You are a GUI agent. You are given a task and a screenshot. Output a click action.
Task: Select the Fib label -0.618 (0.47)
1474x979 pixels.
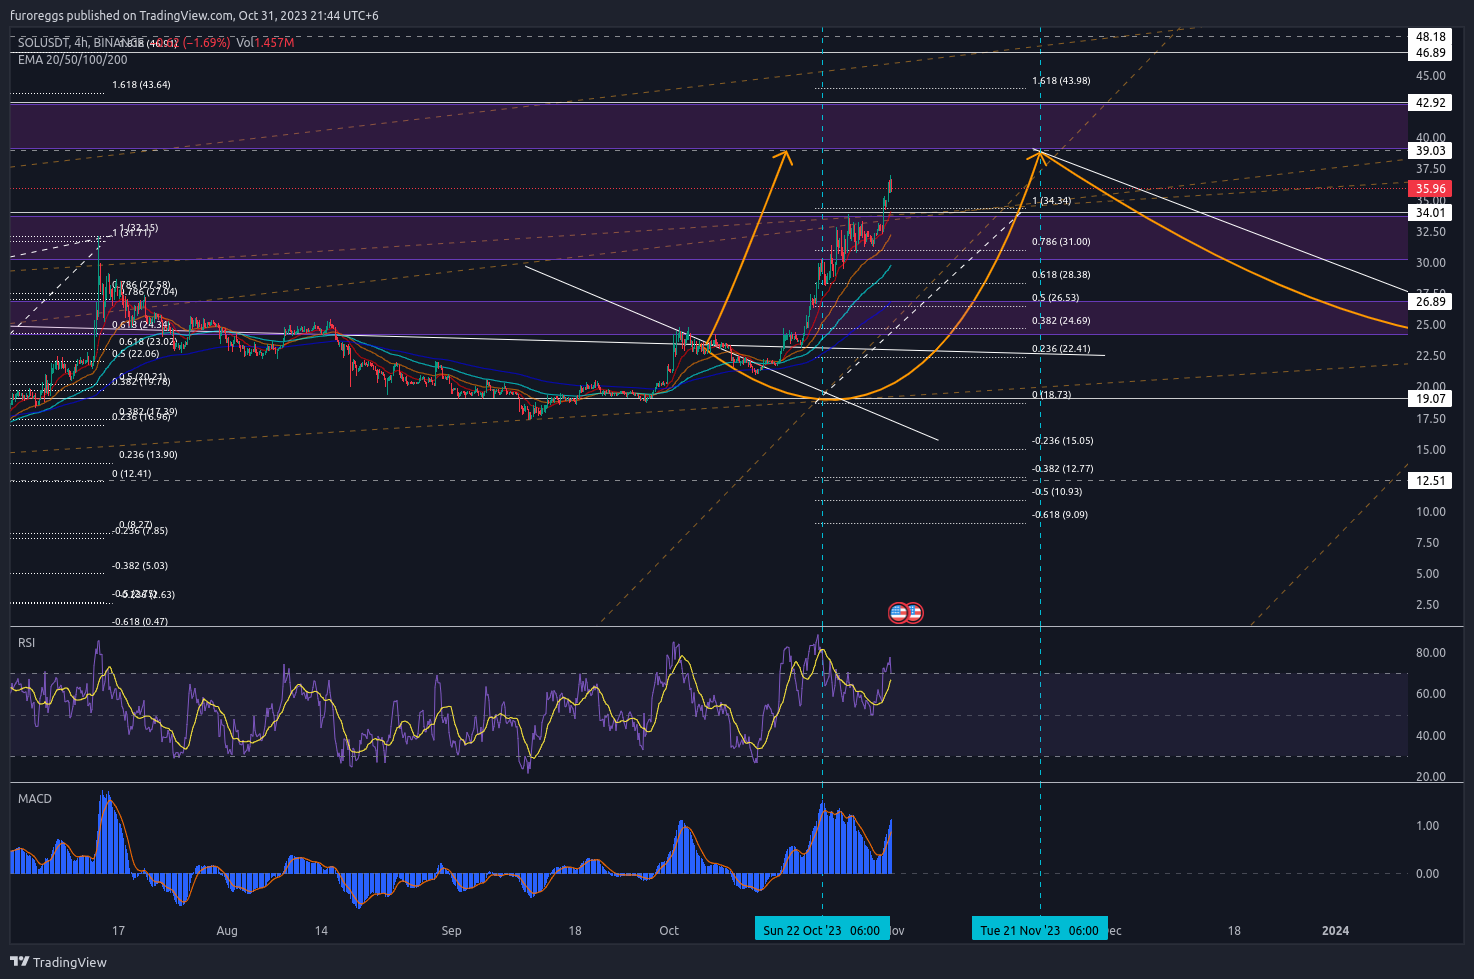[x=140, y=622]
